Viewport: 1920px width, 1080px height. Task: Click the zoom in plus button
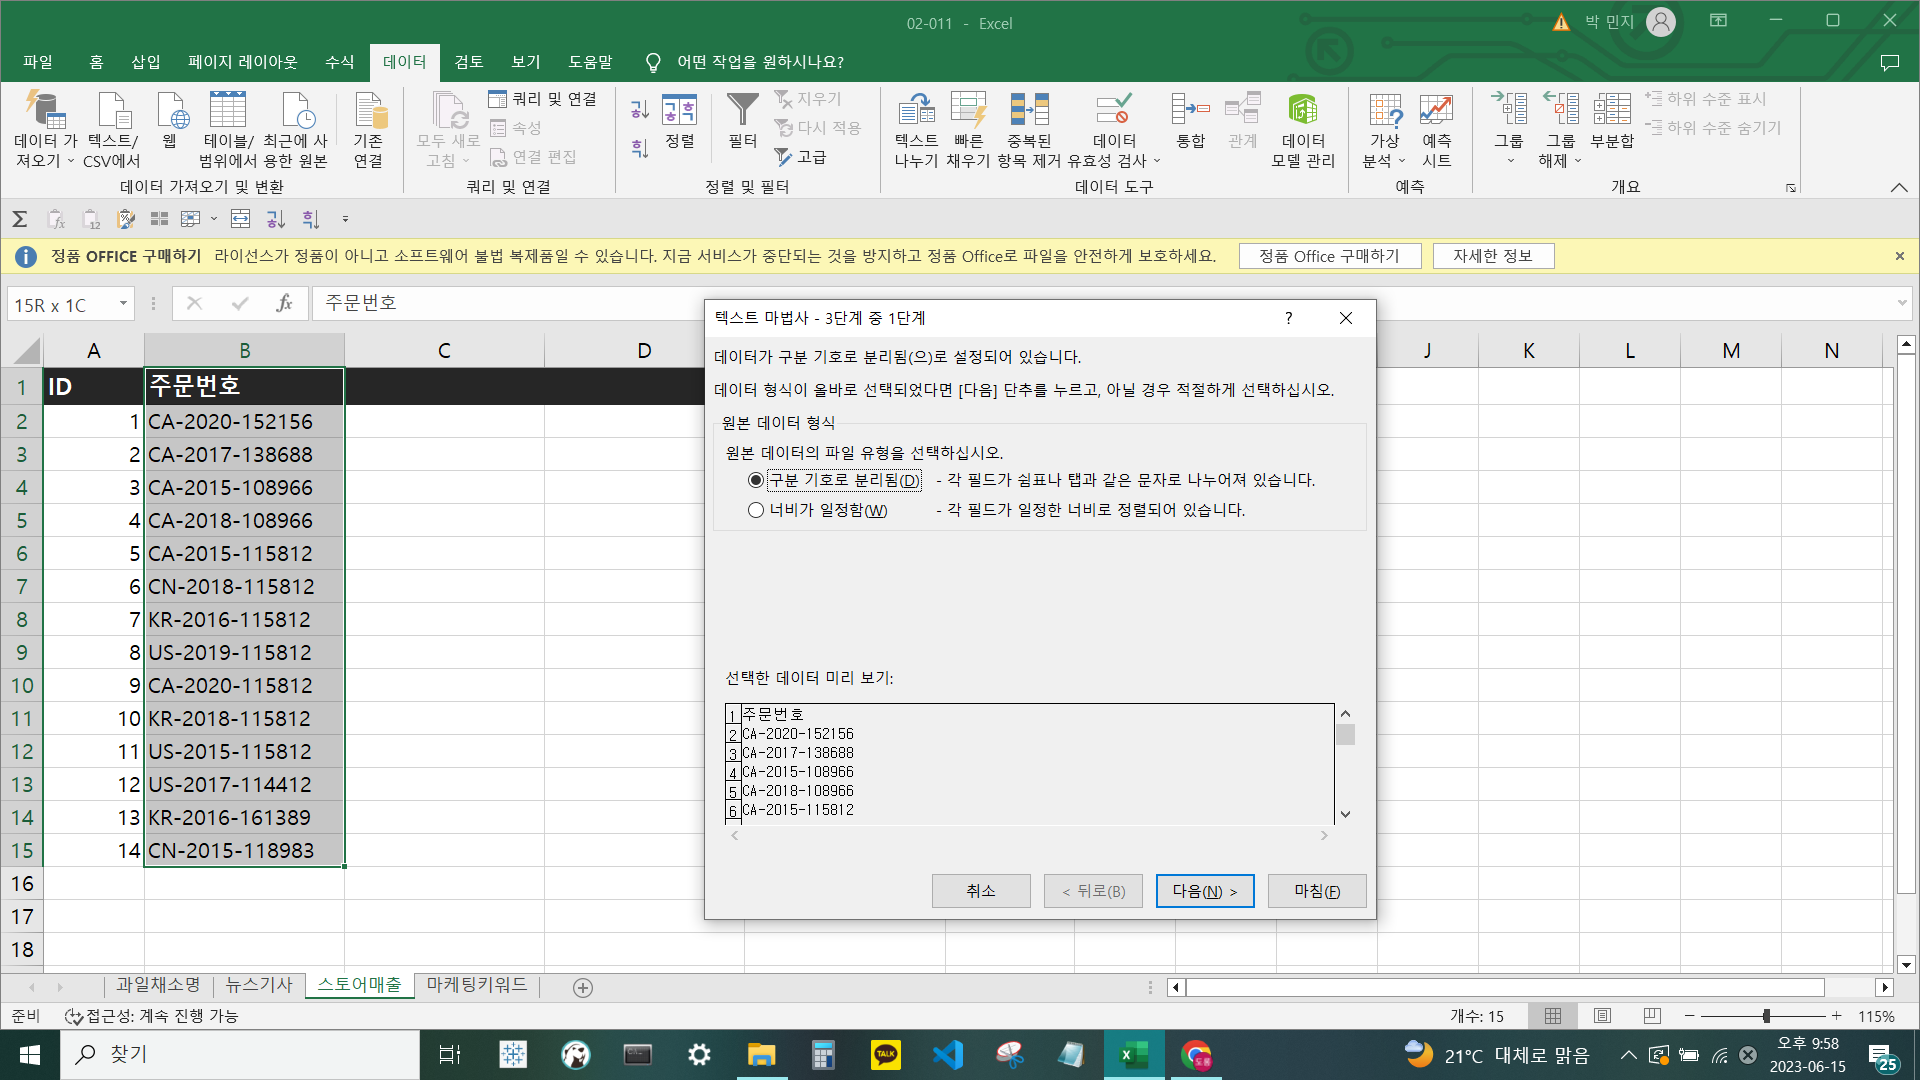click(x=1836, y=1016)
